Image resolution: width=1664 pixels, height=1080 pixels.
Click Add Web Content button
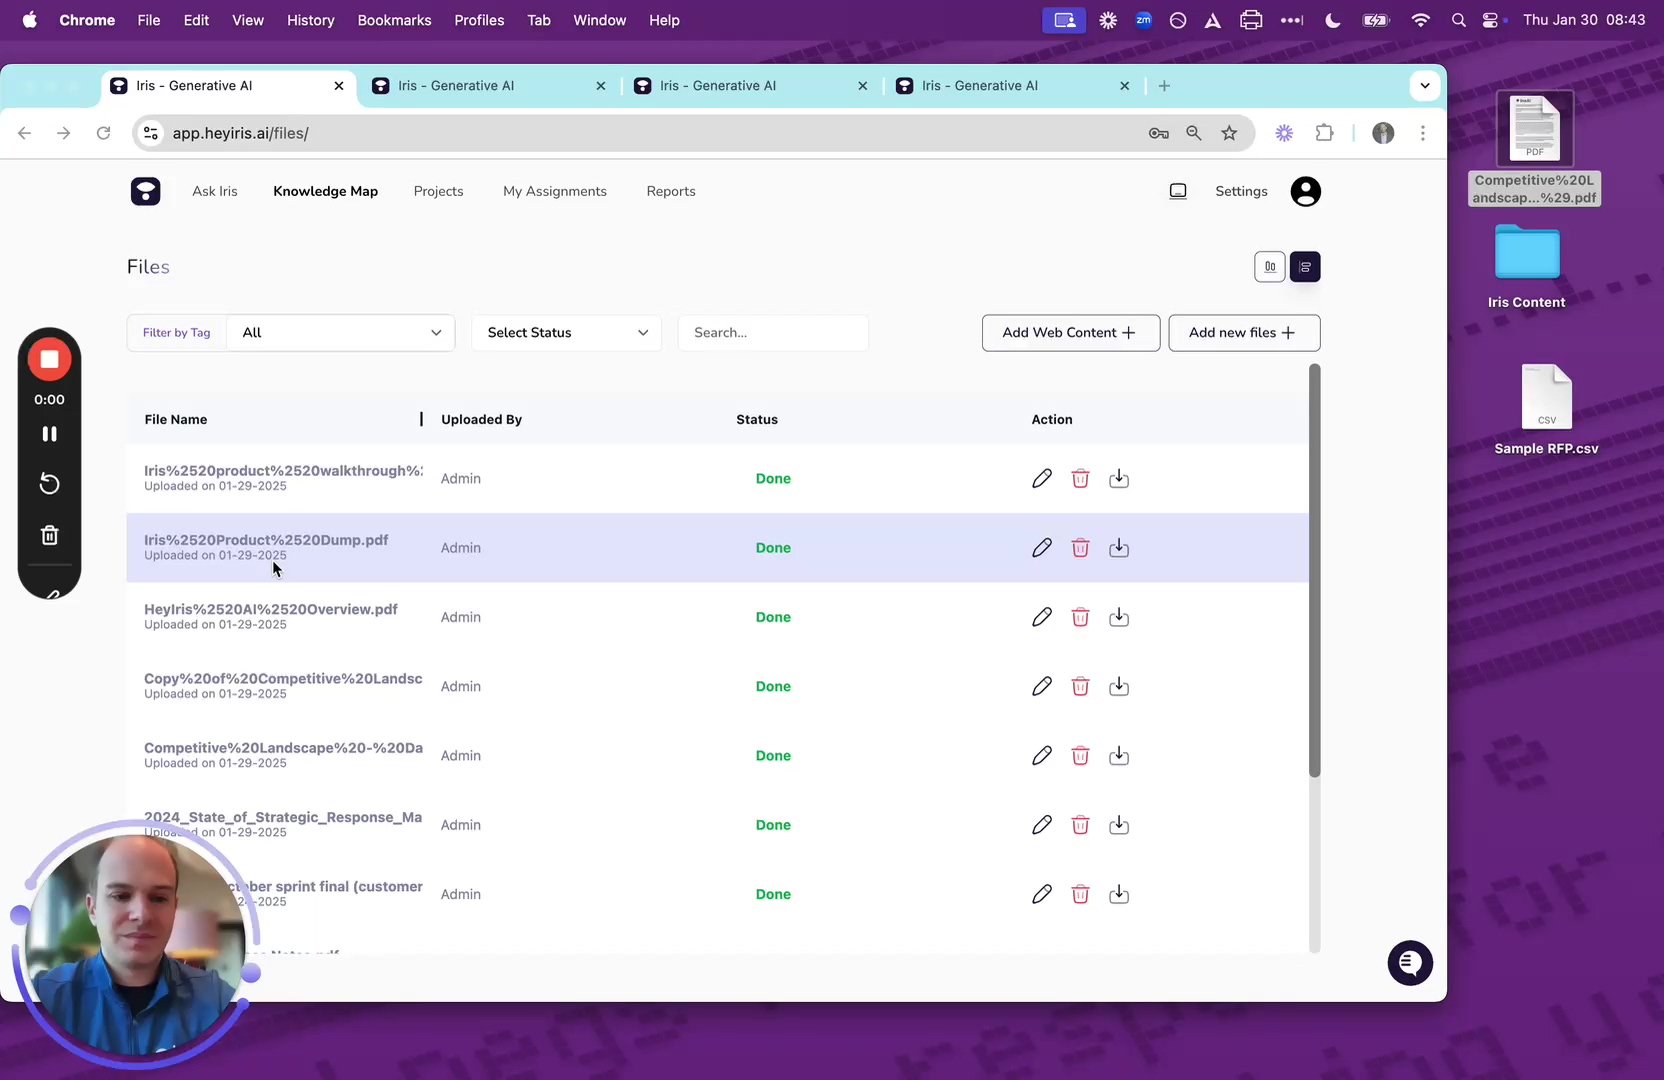(1070, 333)
